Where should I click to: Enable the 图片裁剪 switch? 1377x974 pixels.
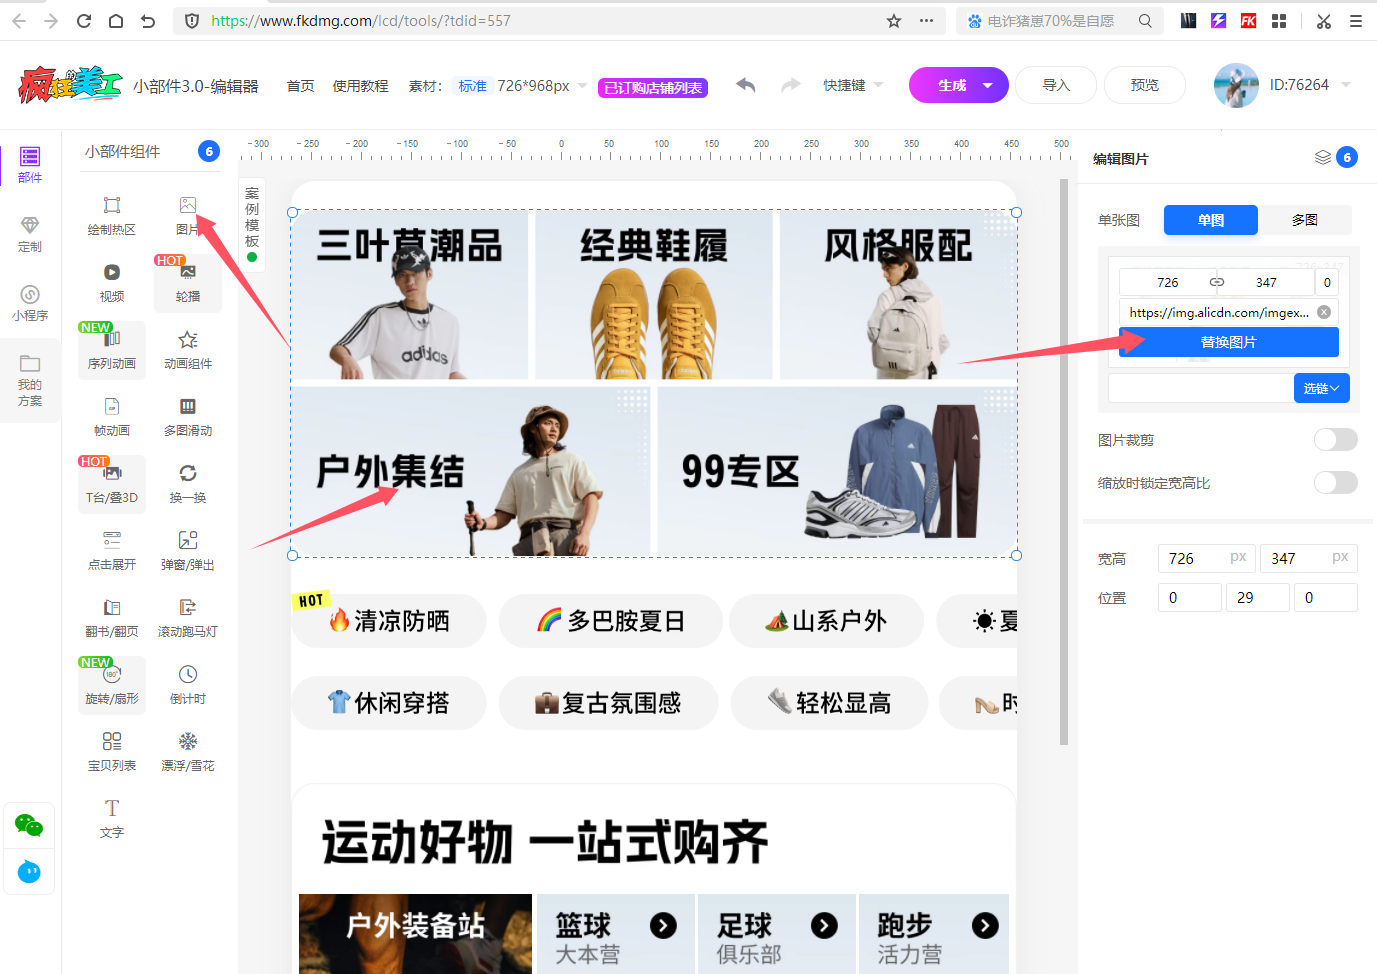[1336, 440]
